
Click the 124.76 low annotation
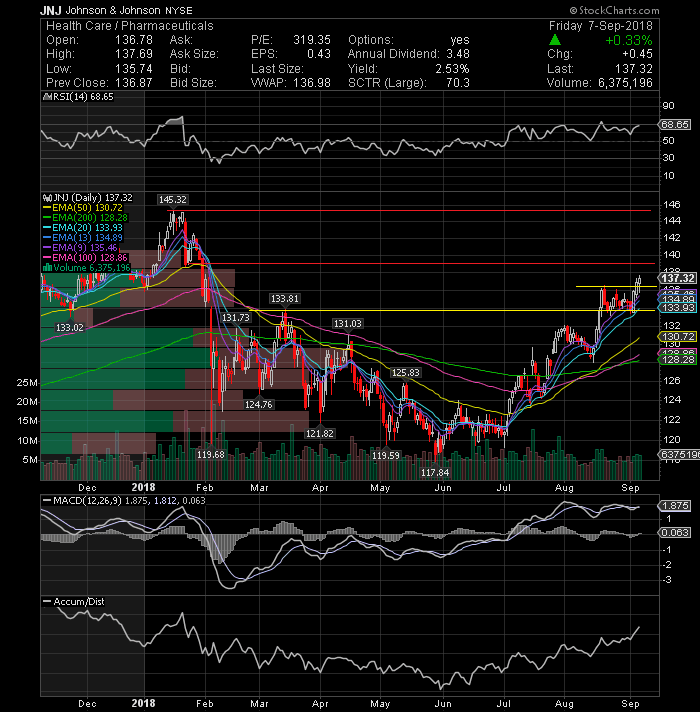click(258, 405)
